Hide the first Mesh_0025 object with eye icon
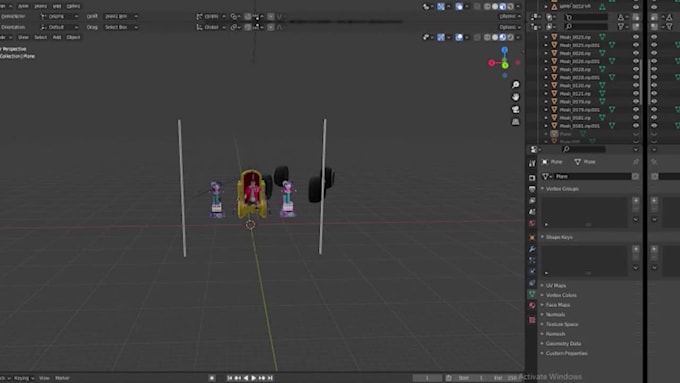 tap(636, 37)
